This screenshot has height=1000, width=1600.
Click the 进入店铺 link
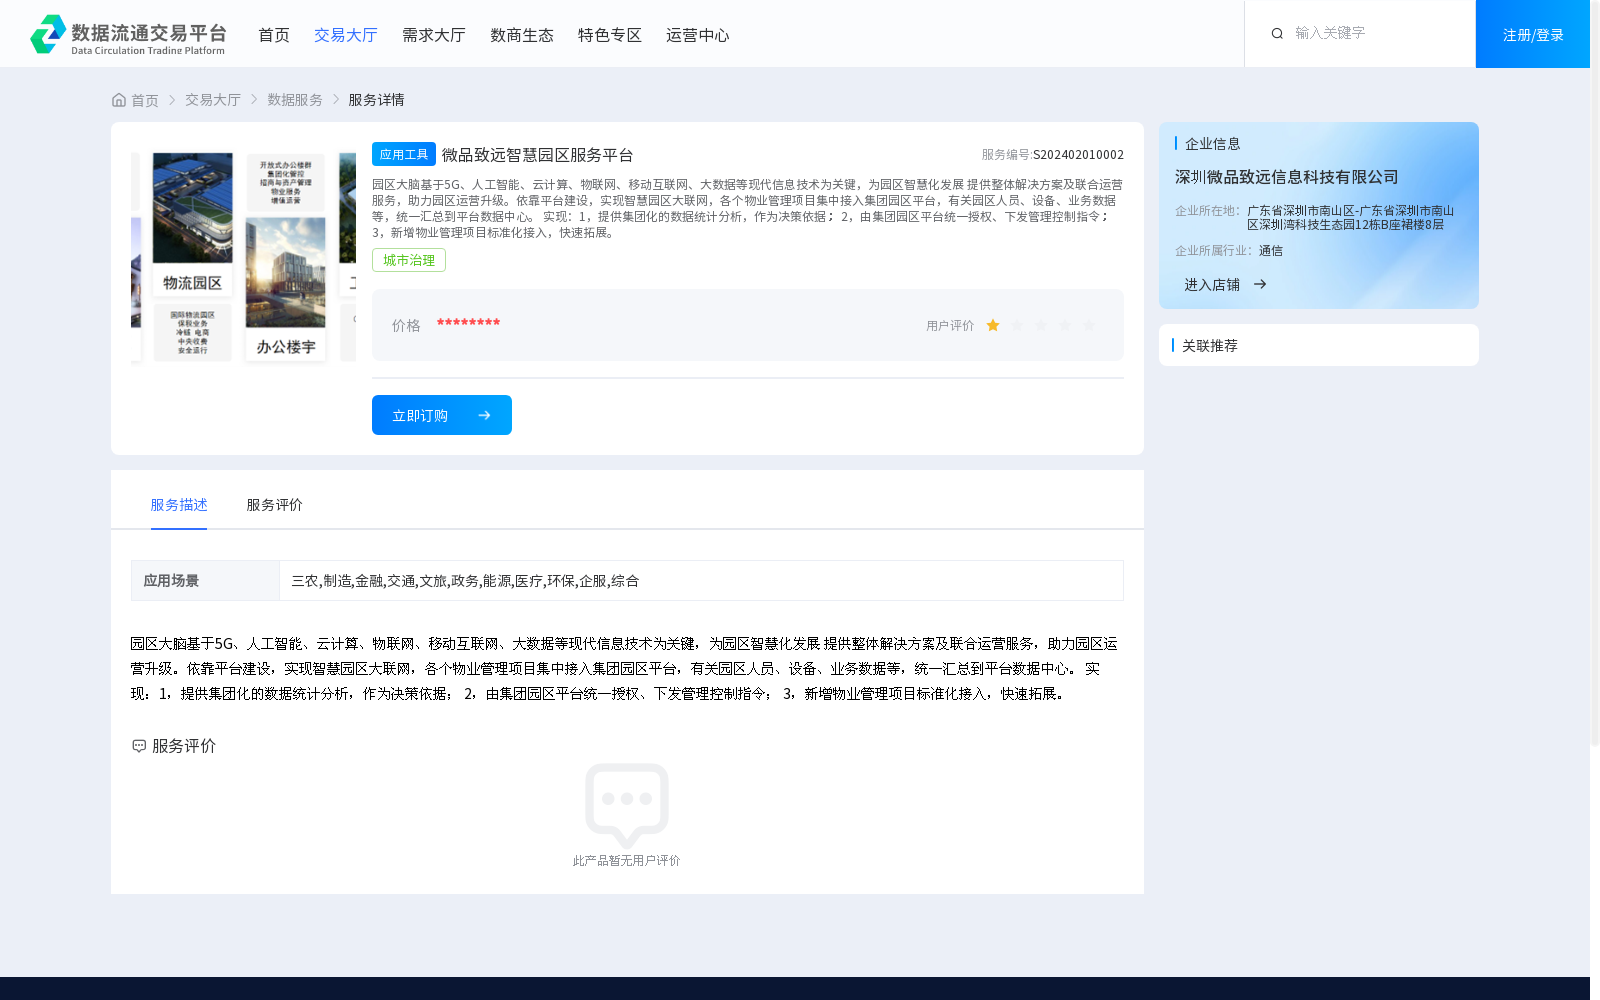pyautogui.click(x=1212, y=285)
